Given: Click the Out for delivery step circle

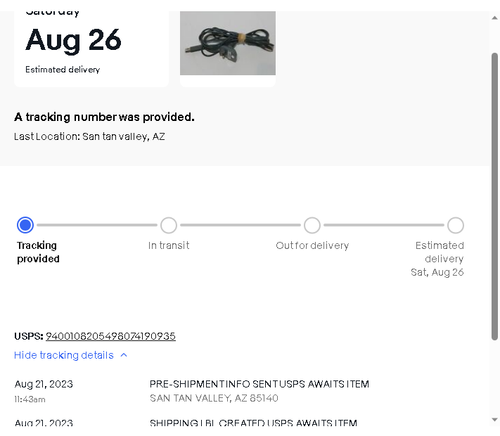Looking at the screenshot, I should 312,225.
